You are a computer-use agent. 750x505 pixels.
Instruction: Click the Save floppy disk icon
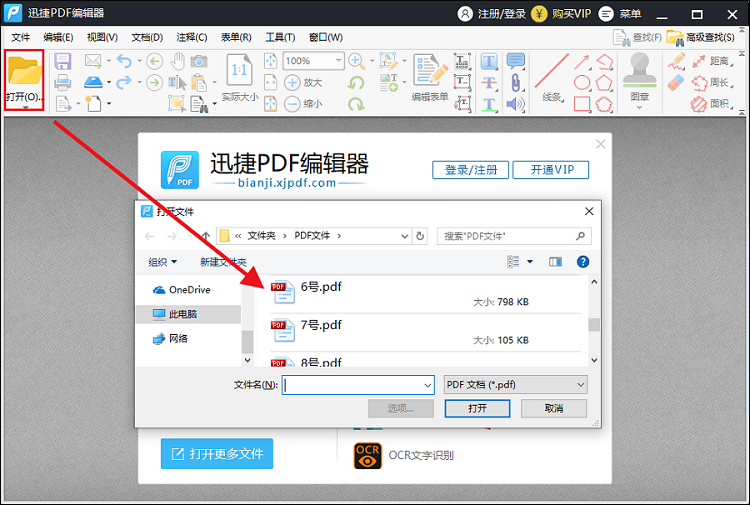[63, 62]
